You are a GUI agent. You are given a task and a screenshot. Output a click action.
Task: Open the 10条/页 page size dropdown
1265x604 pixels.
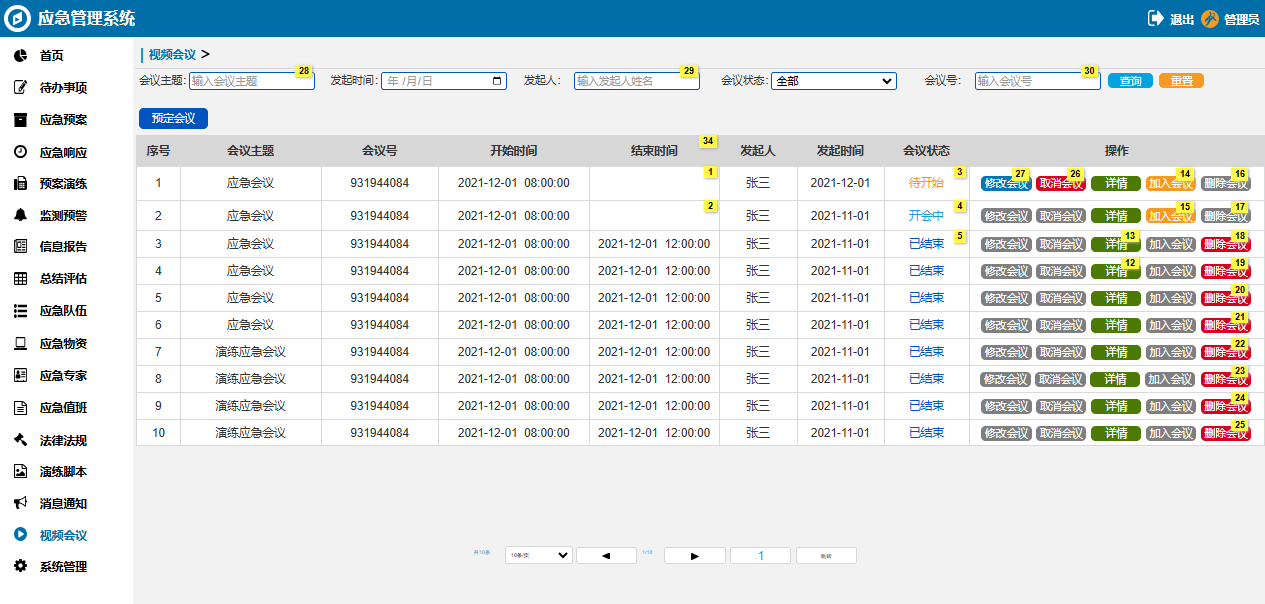click(538, 555)
